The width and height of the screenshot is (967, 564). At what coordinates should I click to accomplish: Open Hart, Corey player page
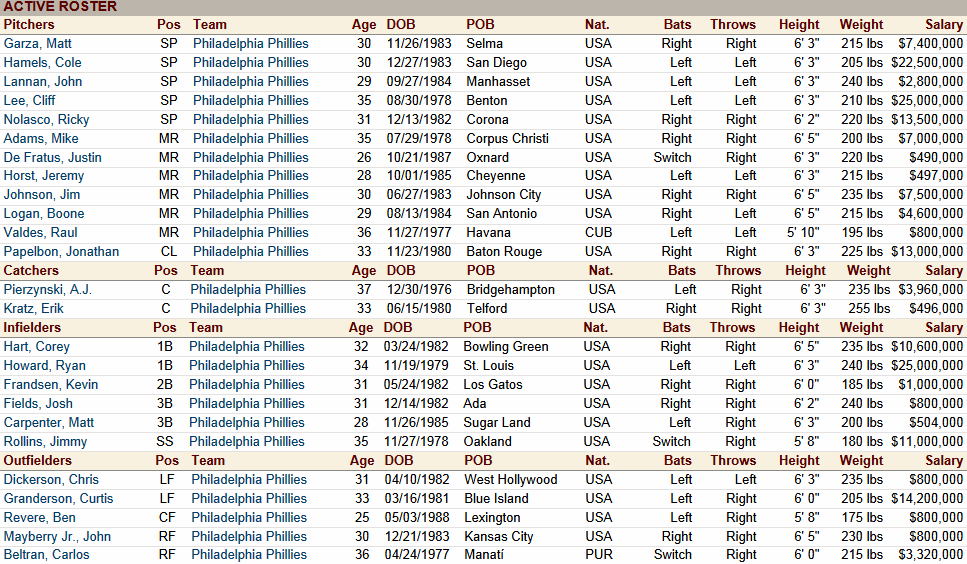coord(37,347)
